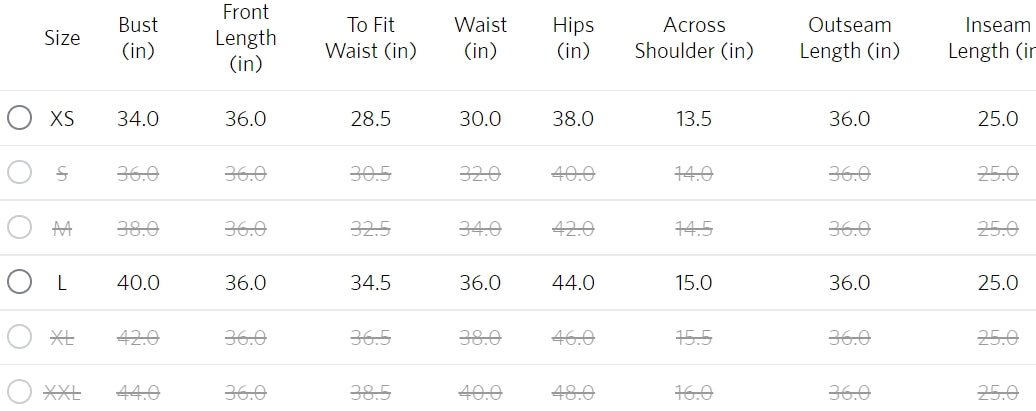The image size is (1036, 411).
Task: Click the L hips value 44.0
Action: click(573, 283)
